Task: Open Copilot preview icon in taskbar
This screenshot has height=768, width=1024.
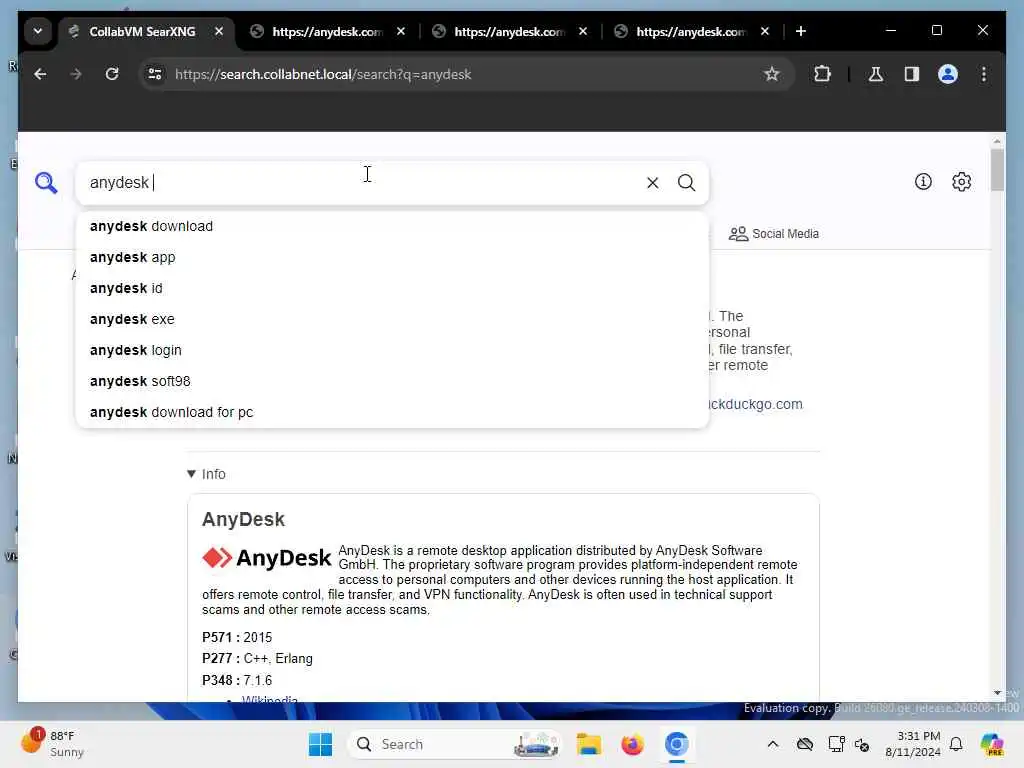Action: tap(991, 744)
